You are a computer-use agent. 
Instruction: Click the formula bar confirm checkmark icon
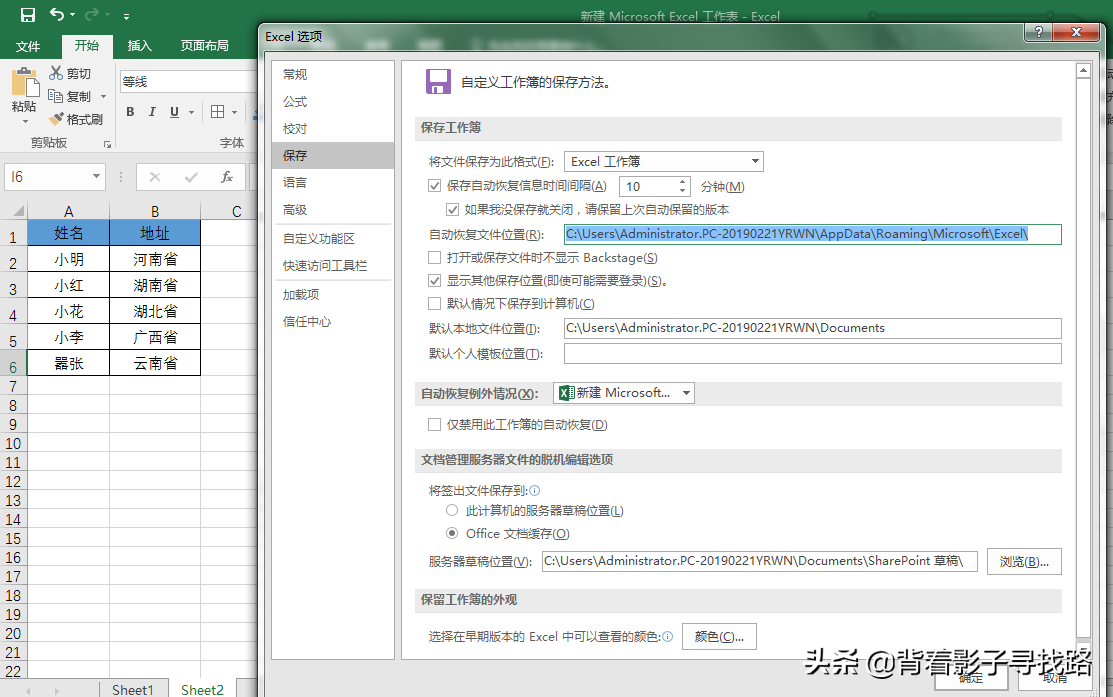pos(191,177)
